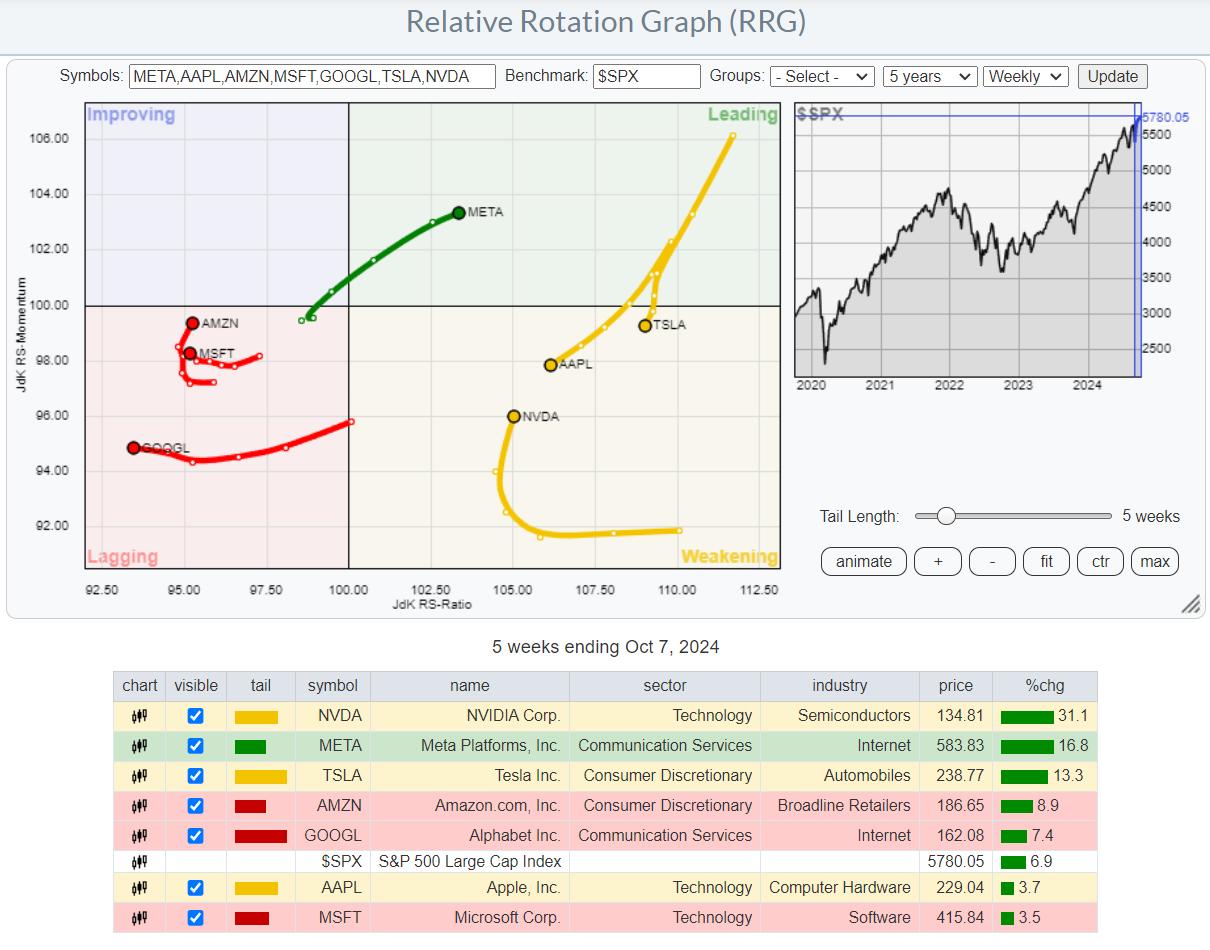Click the AAPL row chart icon
The height and width of the screenshot is (950, 1210).
coord(139,888)
